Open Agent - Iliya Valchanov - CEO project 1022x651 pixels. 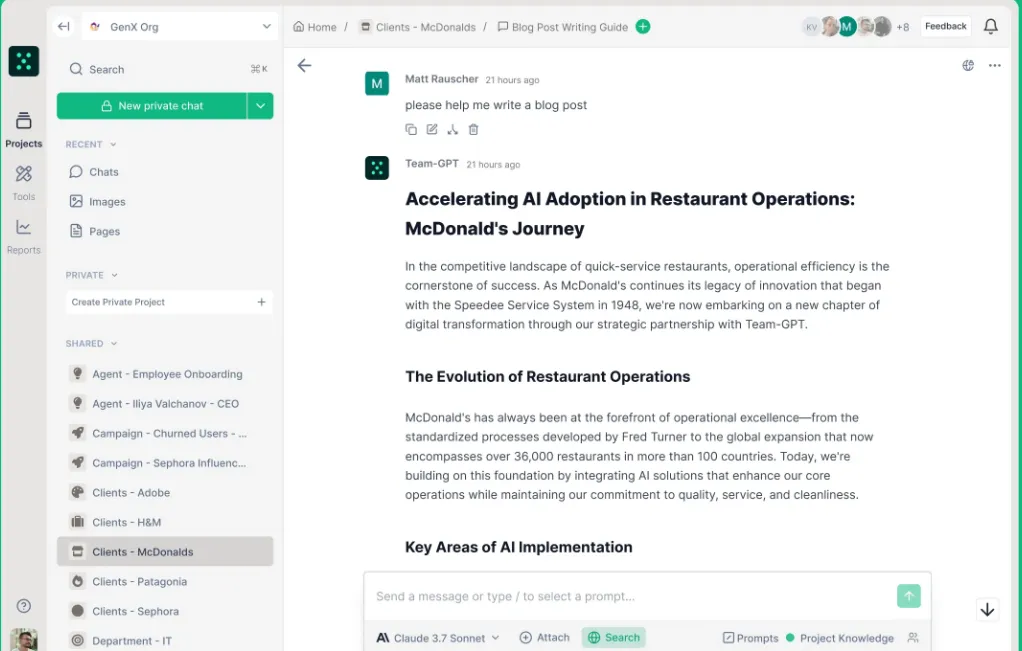(165, 403)
